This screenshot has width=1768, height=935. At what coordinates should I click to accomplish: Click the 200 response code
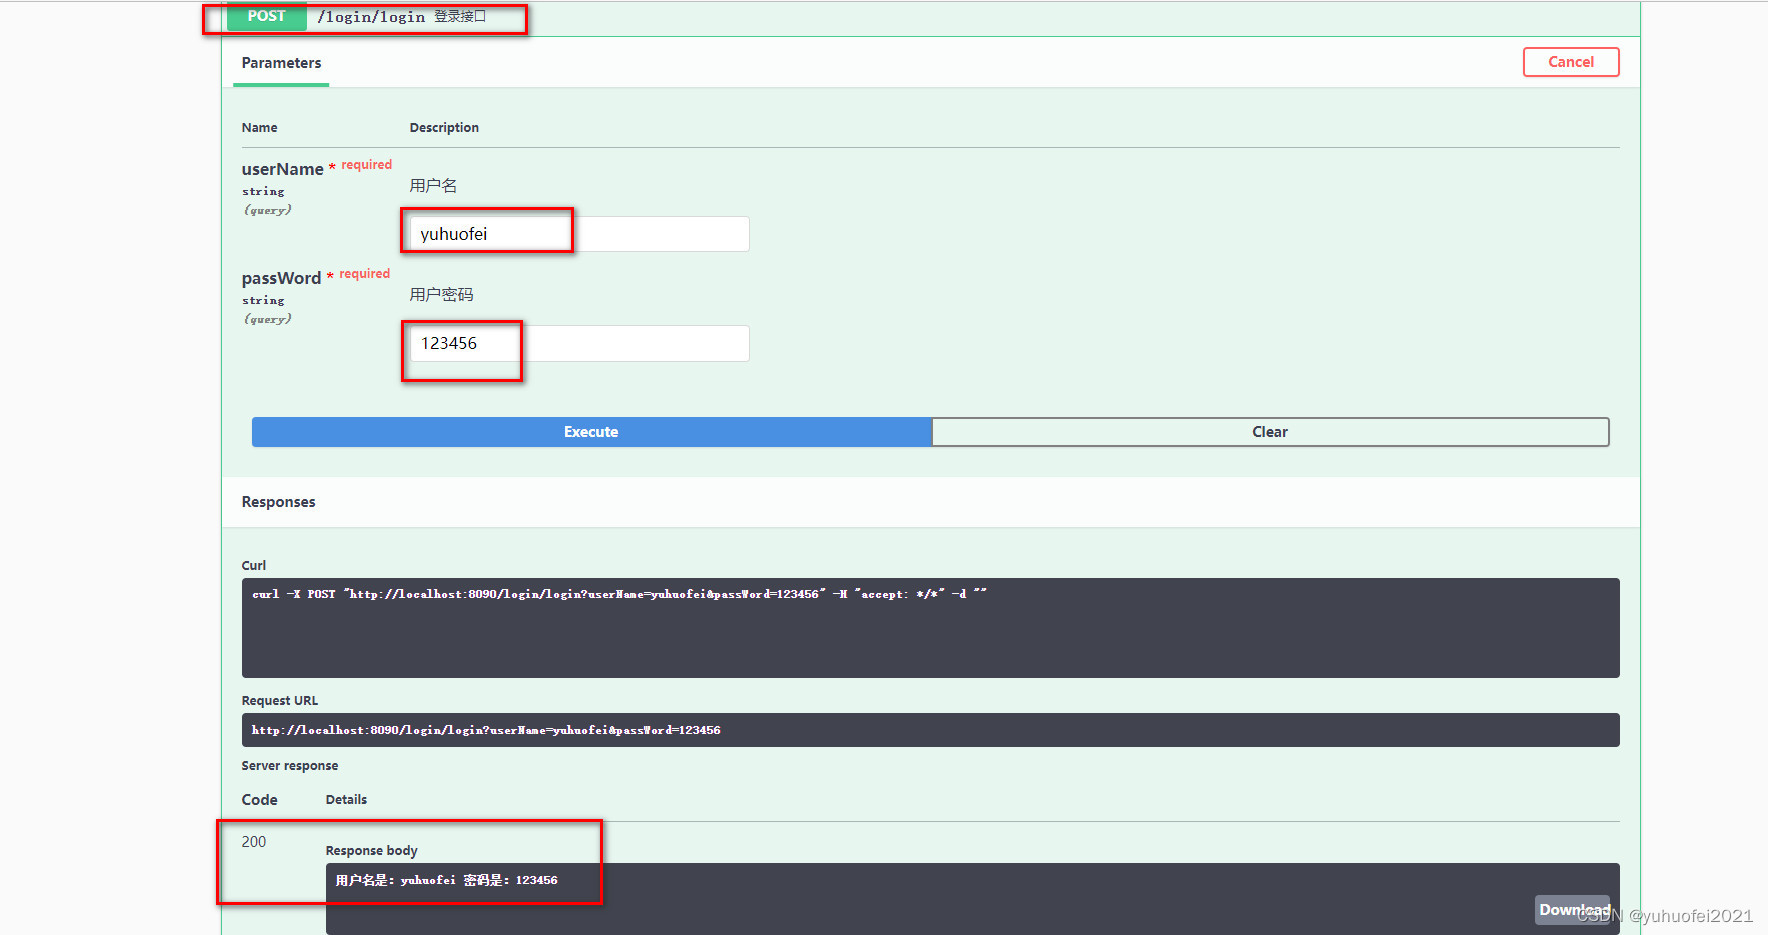[254, 842]
